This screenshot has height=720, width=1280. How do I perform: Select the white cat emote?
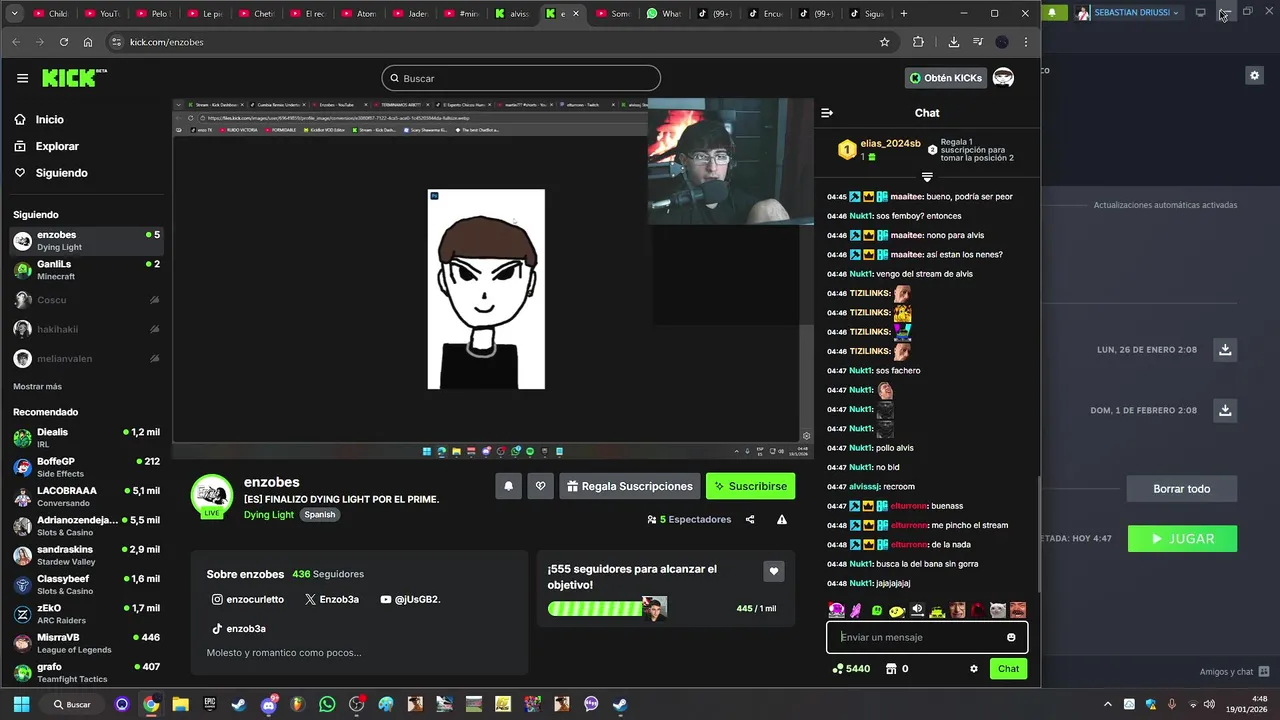point(998,610)
